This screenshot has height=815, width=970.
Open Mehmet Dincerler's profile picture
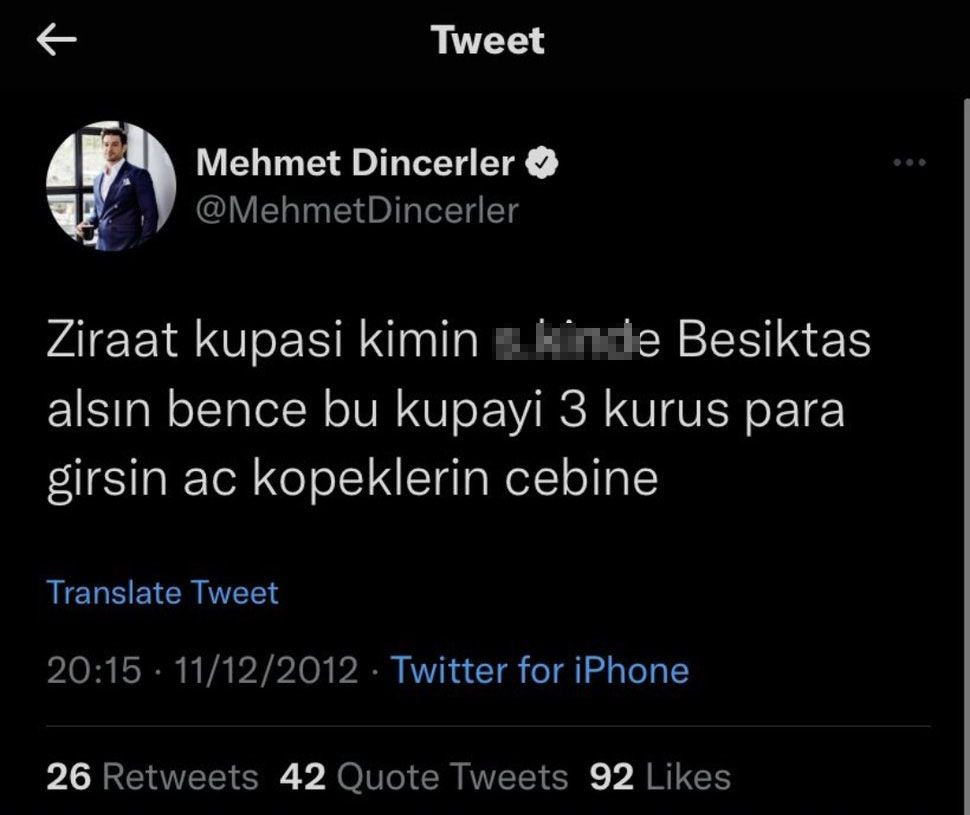[113, 187]
